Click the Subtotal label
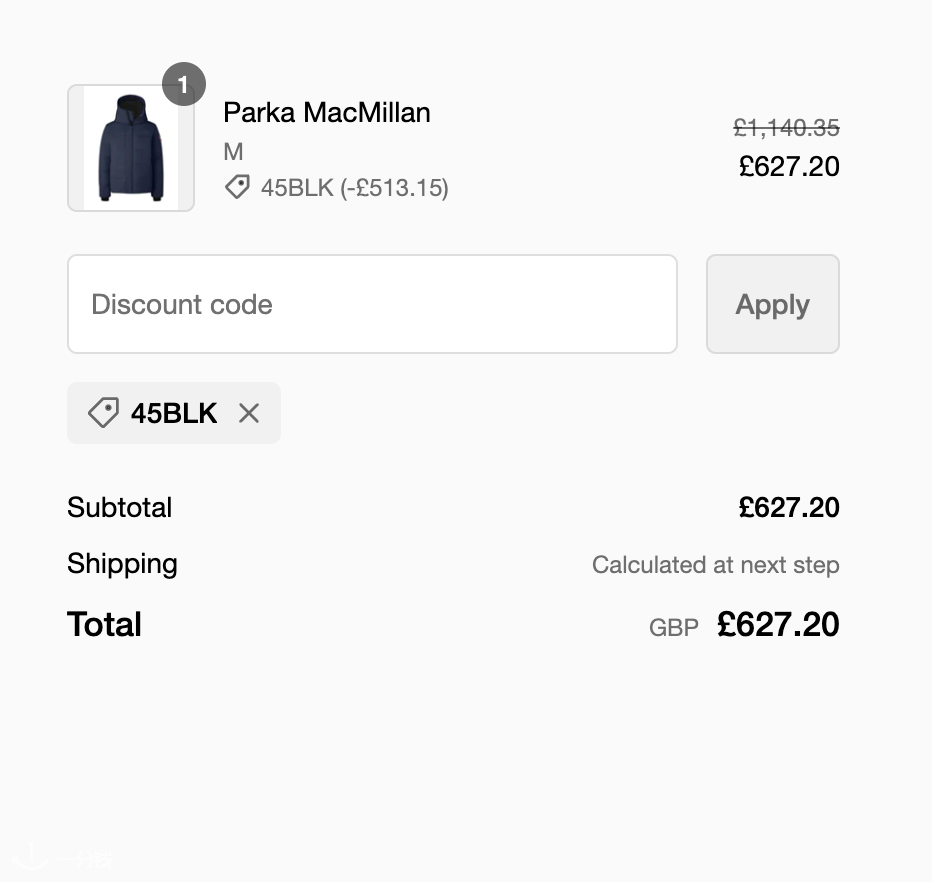The image size is (932, 882). [120, 507]
